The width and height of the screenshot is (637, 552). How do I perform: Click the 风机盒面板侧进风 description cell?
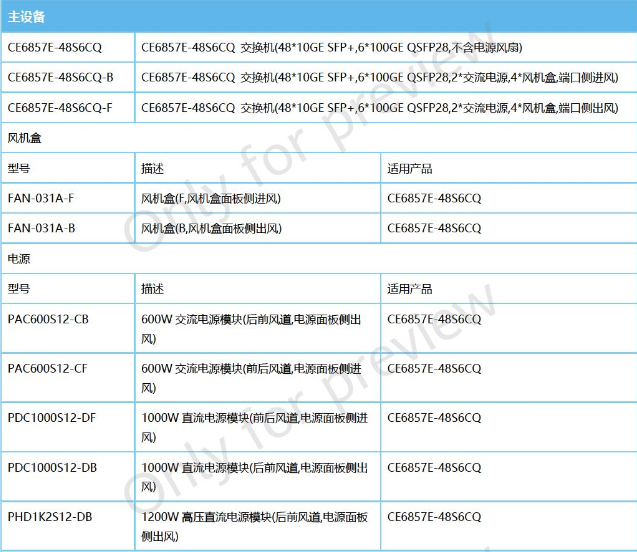click(x=211, y=199)
